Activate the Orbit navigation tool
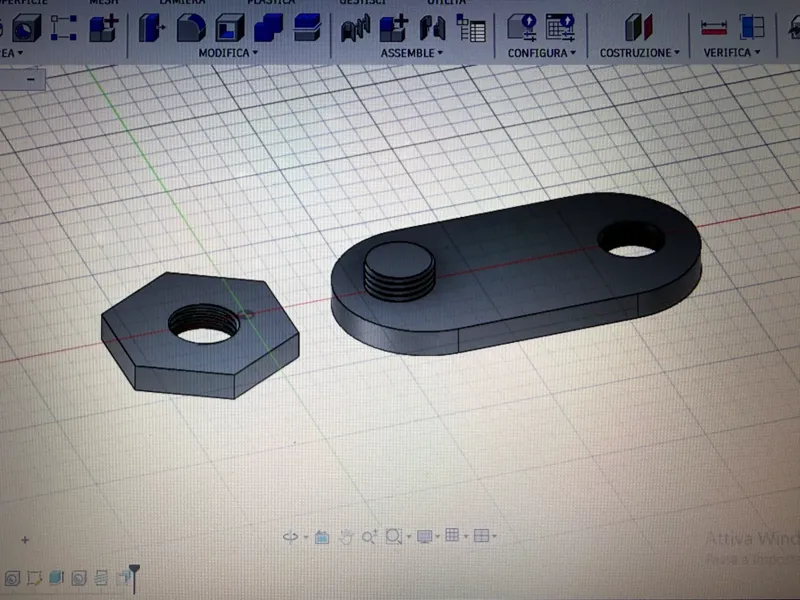The image size is (800, 600). pyautogui.click(x=291, y=537)
